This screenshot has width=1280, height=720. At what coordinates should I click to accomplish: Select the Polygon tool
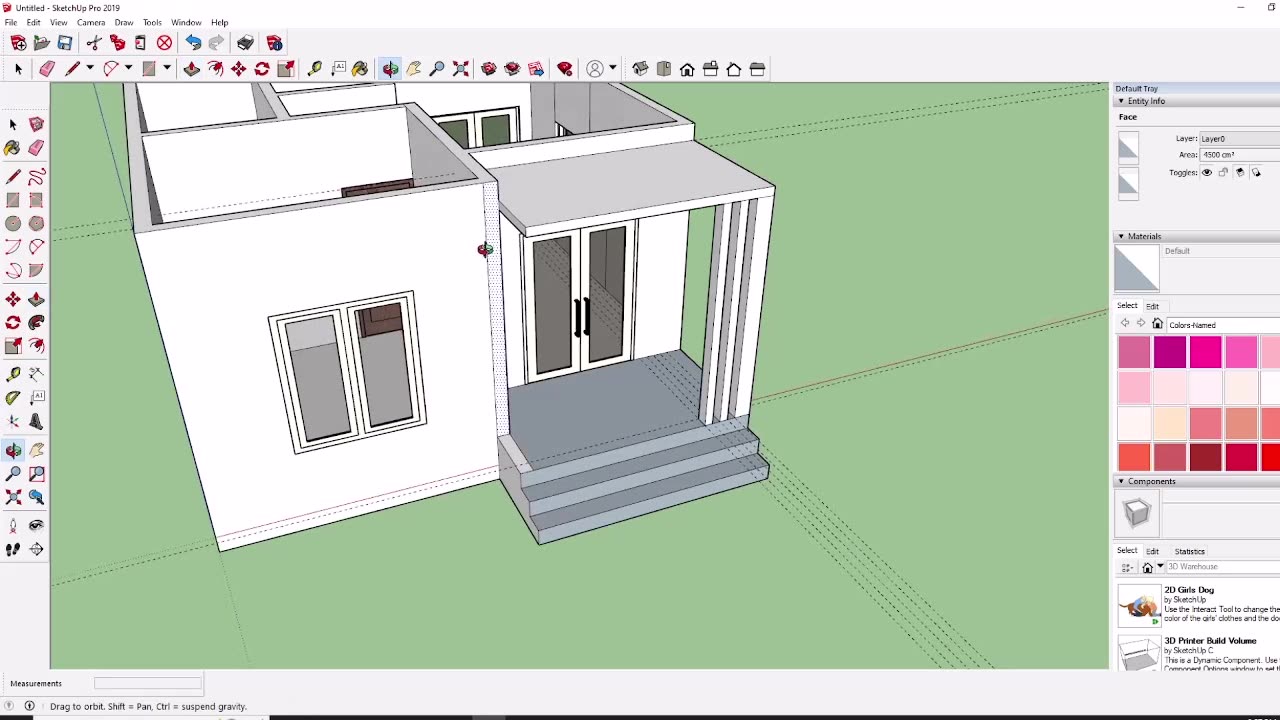(x=36, y=223)
